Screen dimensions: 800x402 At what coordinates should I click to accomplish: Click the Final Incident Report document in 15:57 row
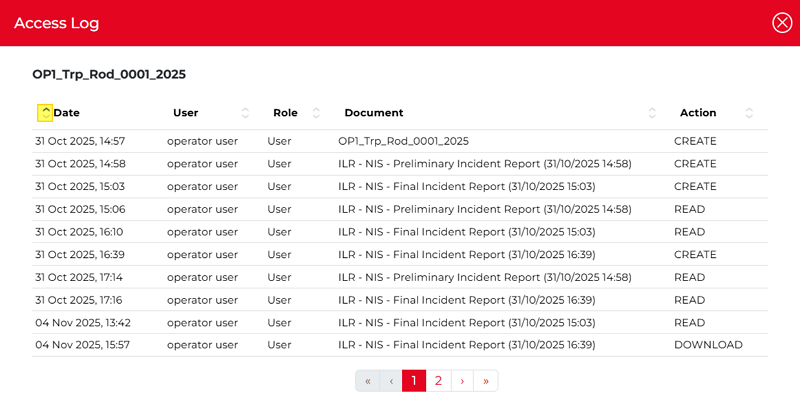tap(467, 345)
